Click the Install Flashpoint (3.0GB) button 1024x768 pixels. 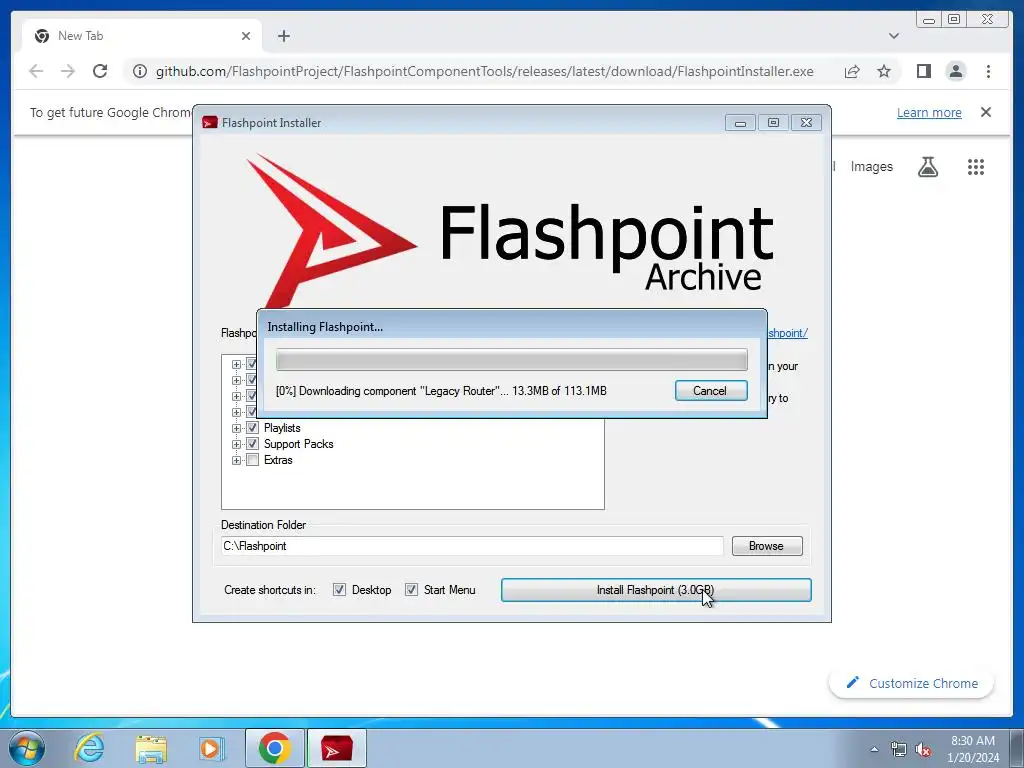[x=656, y=590]
